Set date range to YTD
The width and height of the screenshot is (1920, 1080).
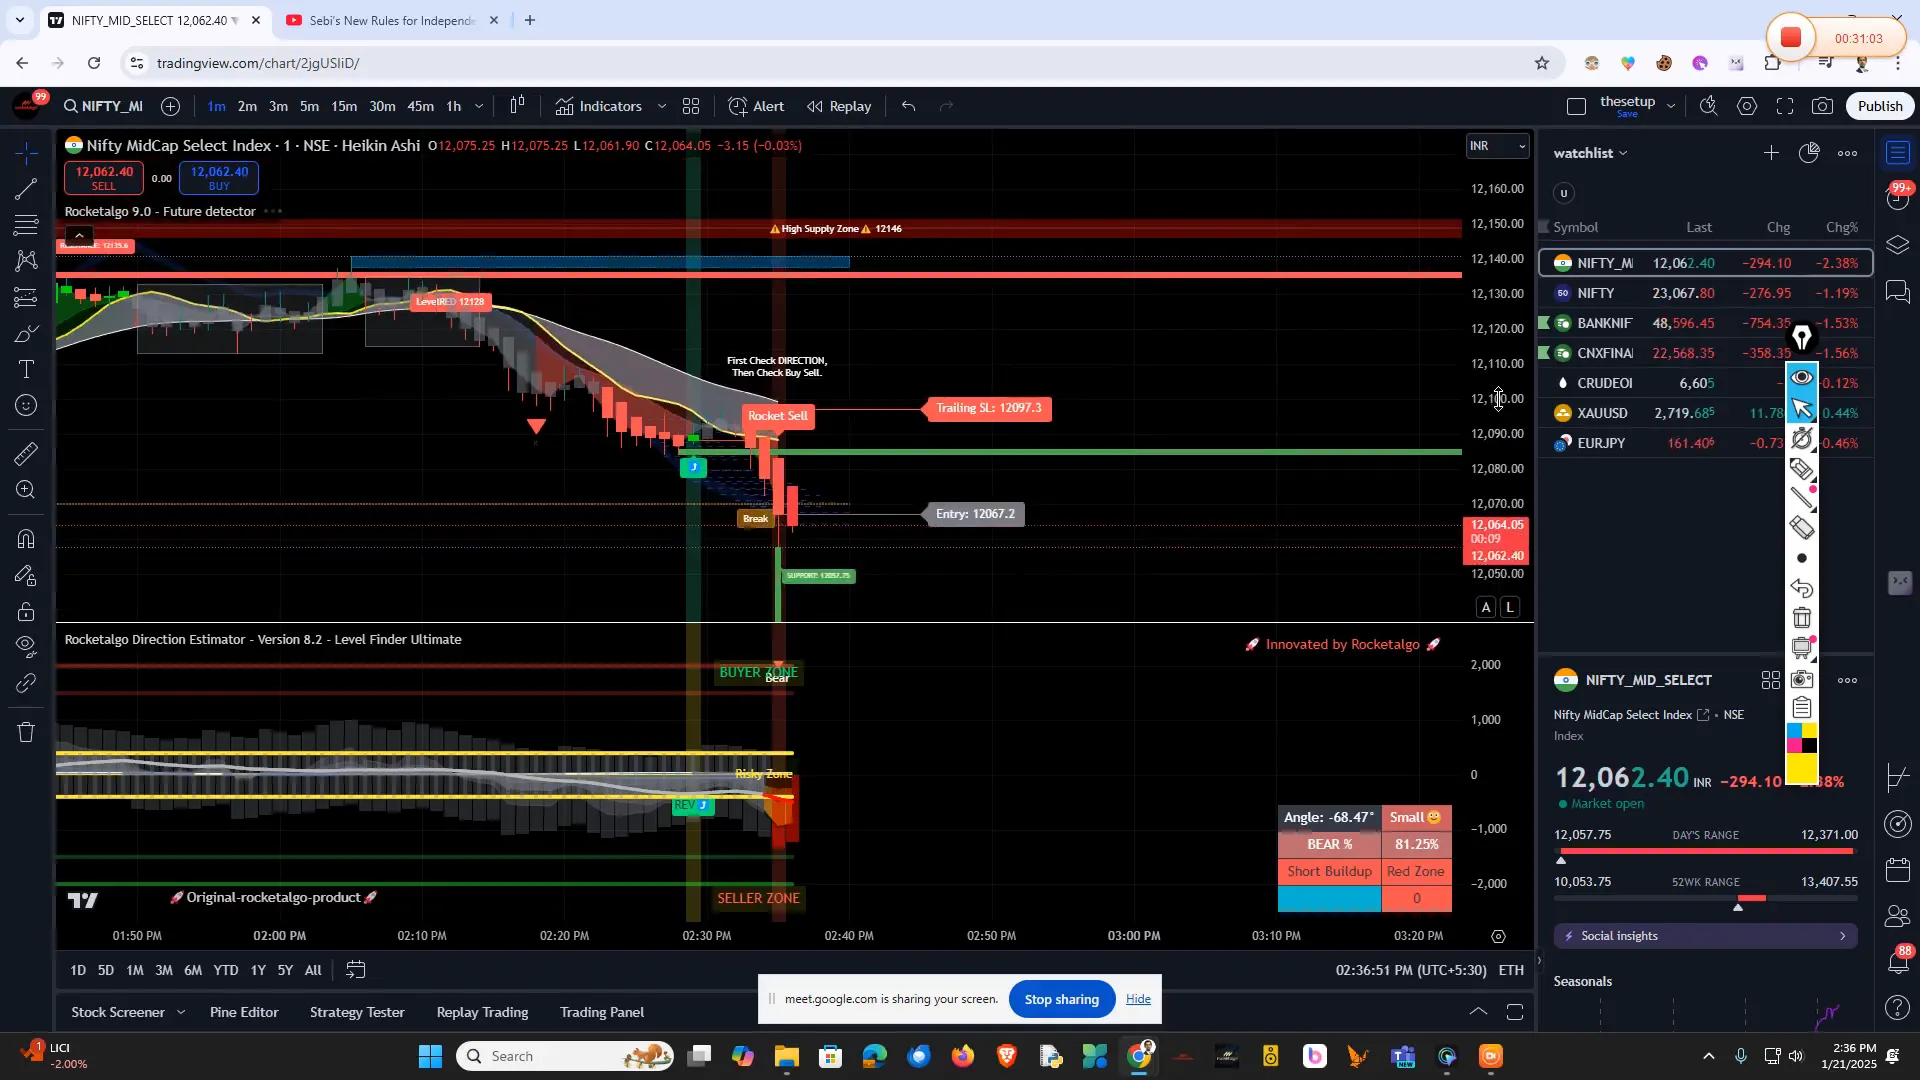(x=226, y=970)
